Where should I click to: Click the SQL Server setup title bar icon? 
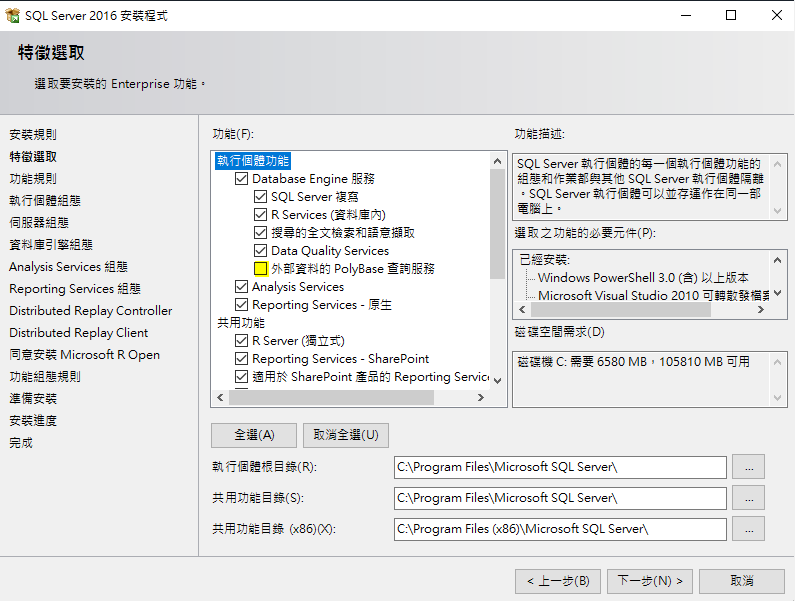click(x=12, y=15)
